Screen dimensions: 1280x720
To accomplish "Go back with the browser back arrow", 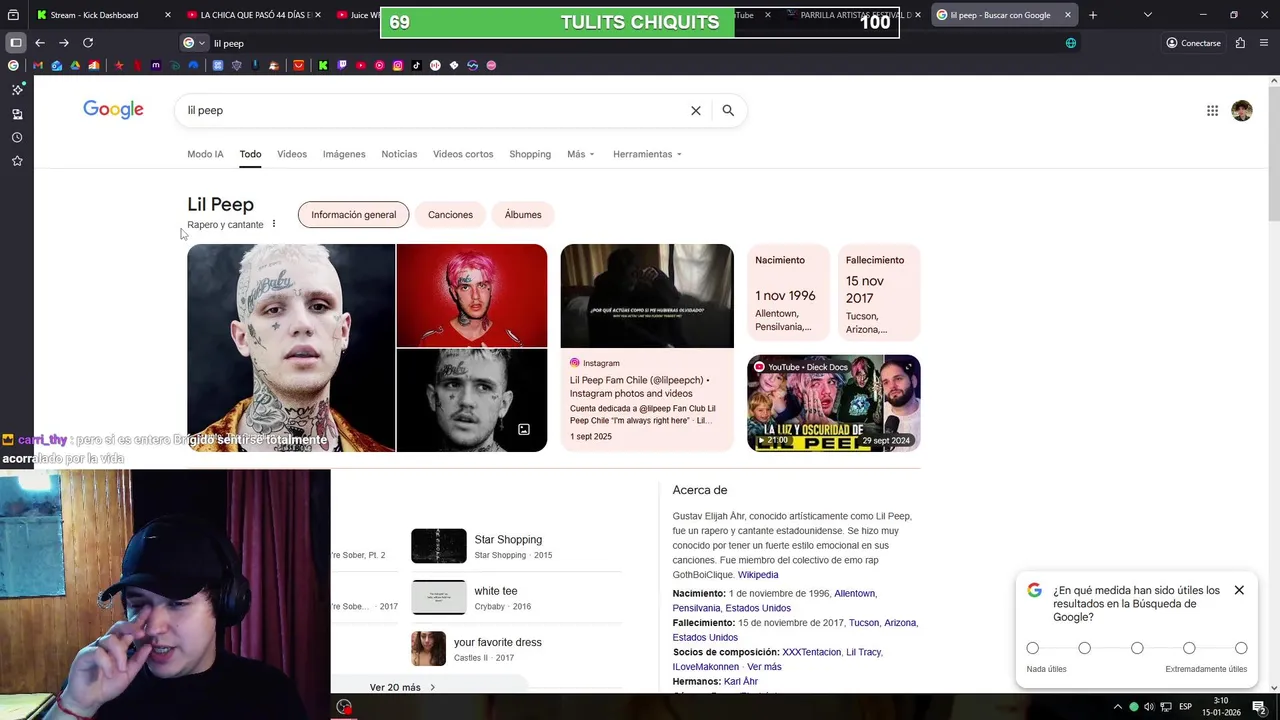I will (x=39, y=43).
